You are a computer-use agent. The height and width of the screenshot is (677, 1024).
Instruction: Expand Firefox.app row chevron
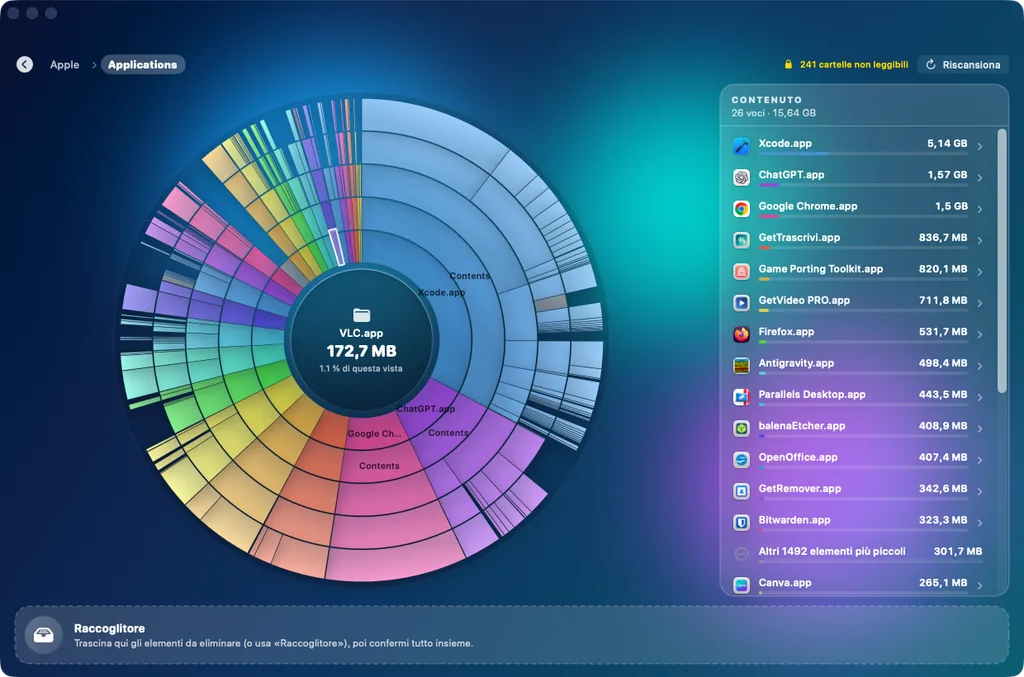[980, 334]
